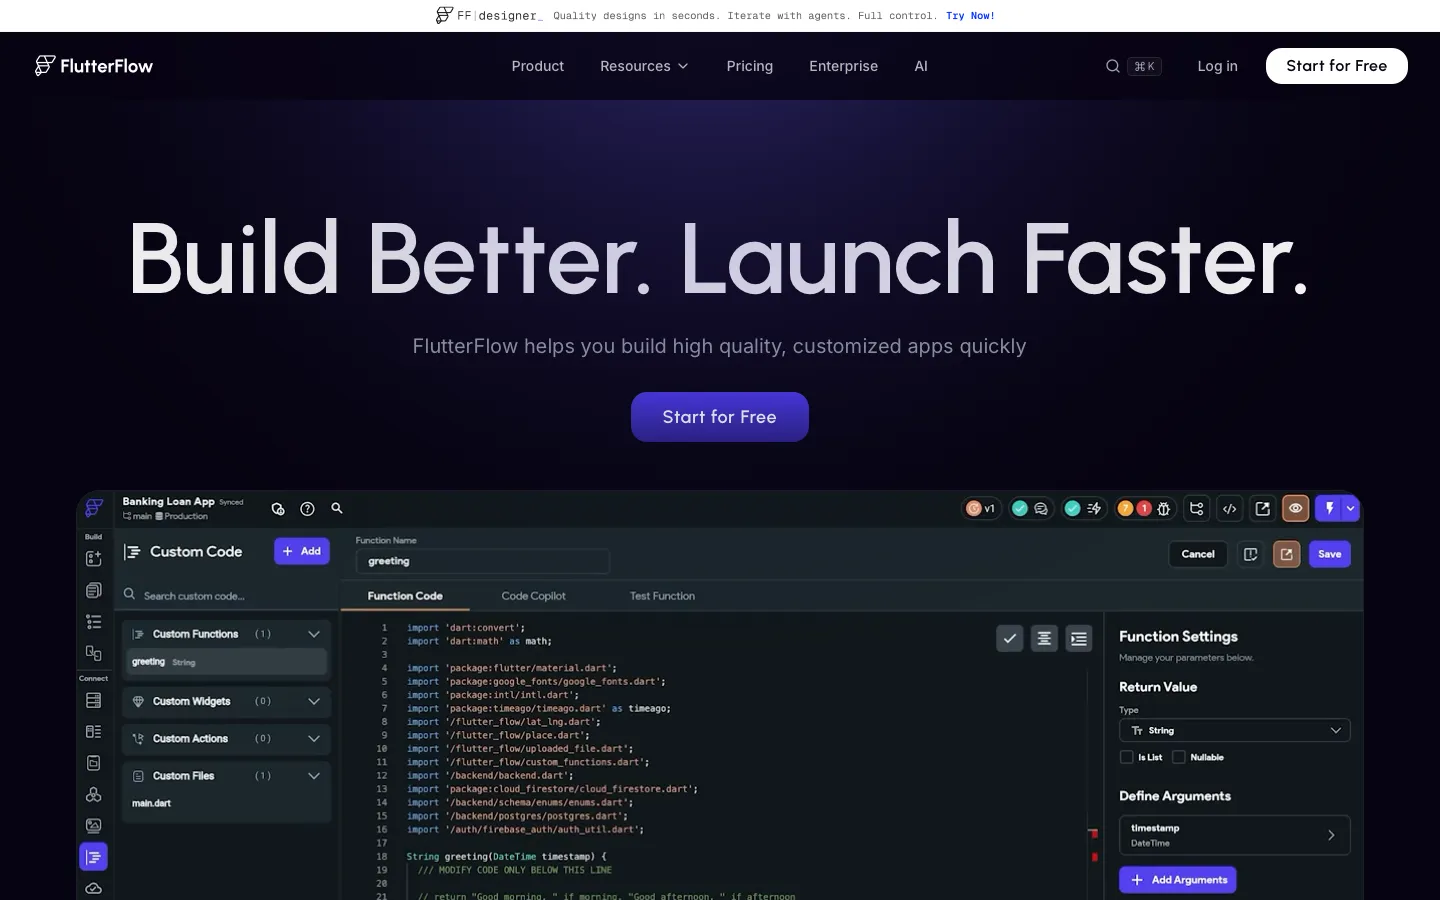Open the API Calls icon in the sidebar
The width and height of the screenshot is (1440, 900).
click(x=94, y=795)
